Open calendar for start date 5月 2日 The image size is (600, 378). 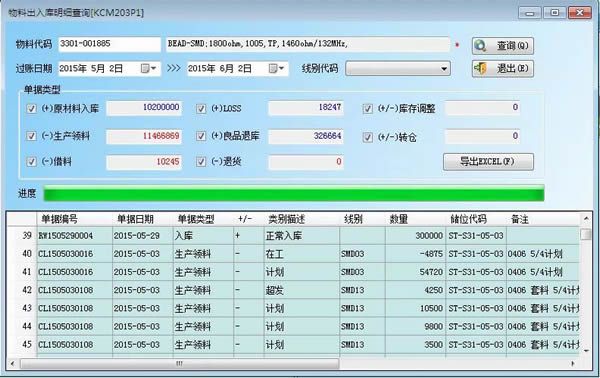[x=148, y=68]
